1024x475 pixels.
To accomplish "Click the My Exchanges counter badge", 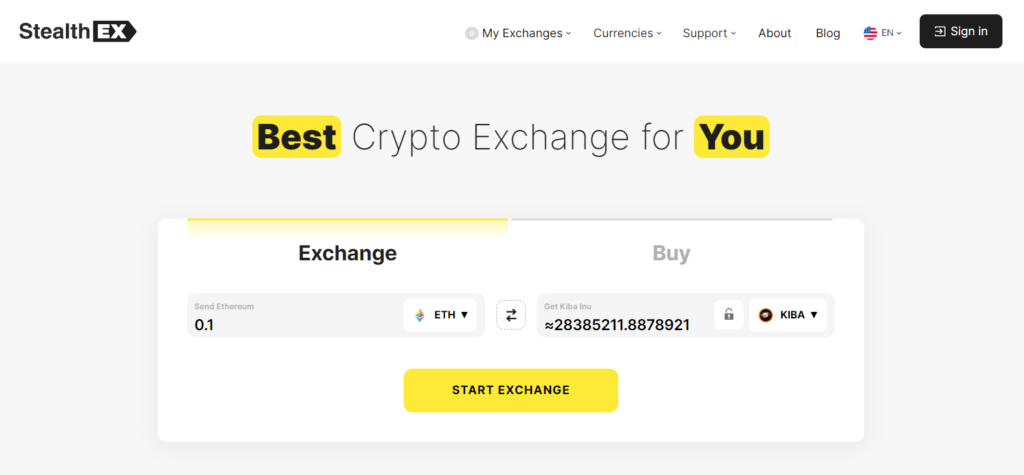I will pyautogui.click(x=472, y=33).
